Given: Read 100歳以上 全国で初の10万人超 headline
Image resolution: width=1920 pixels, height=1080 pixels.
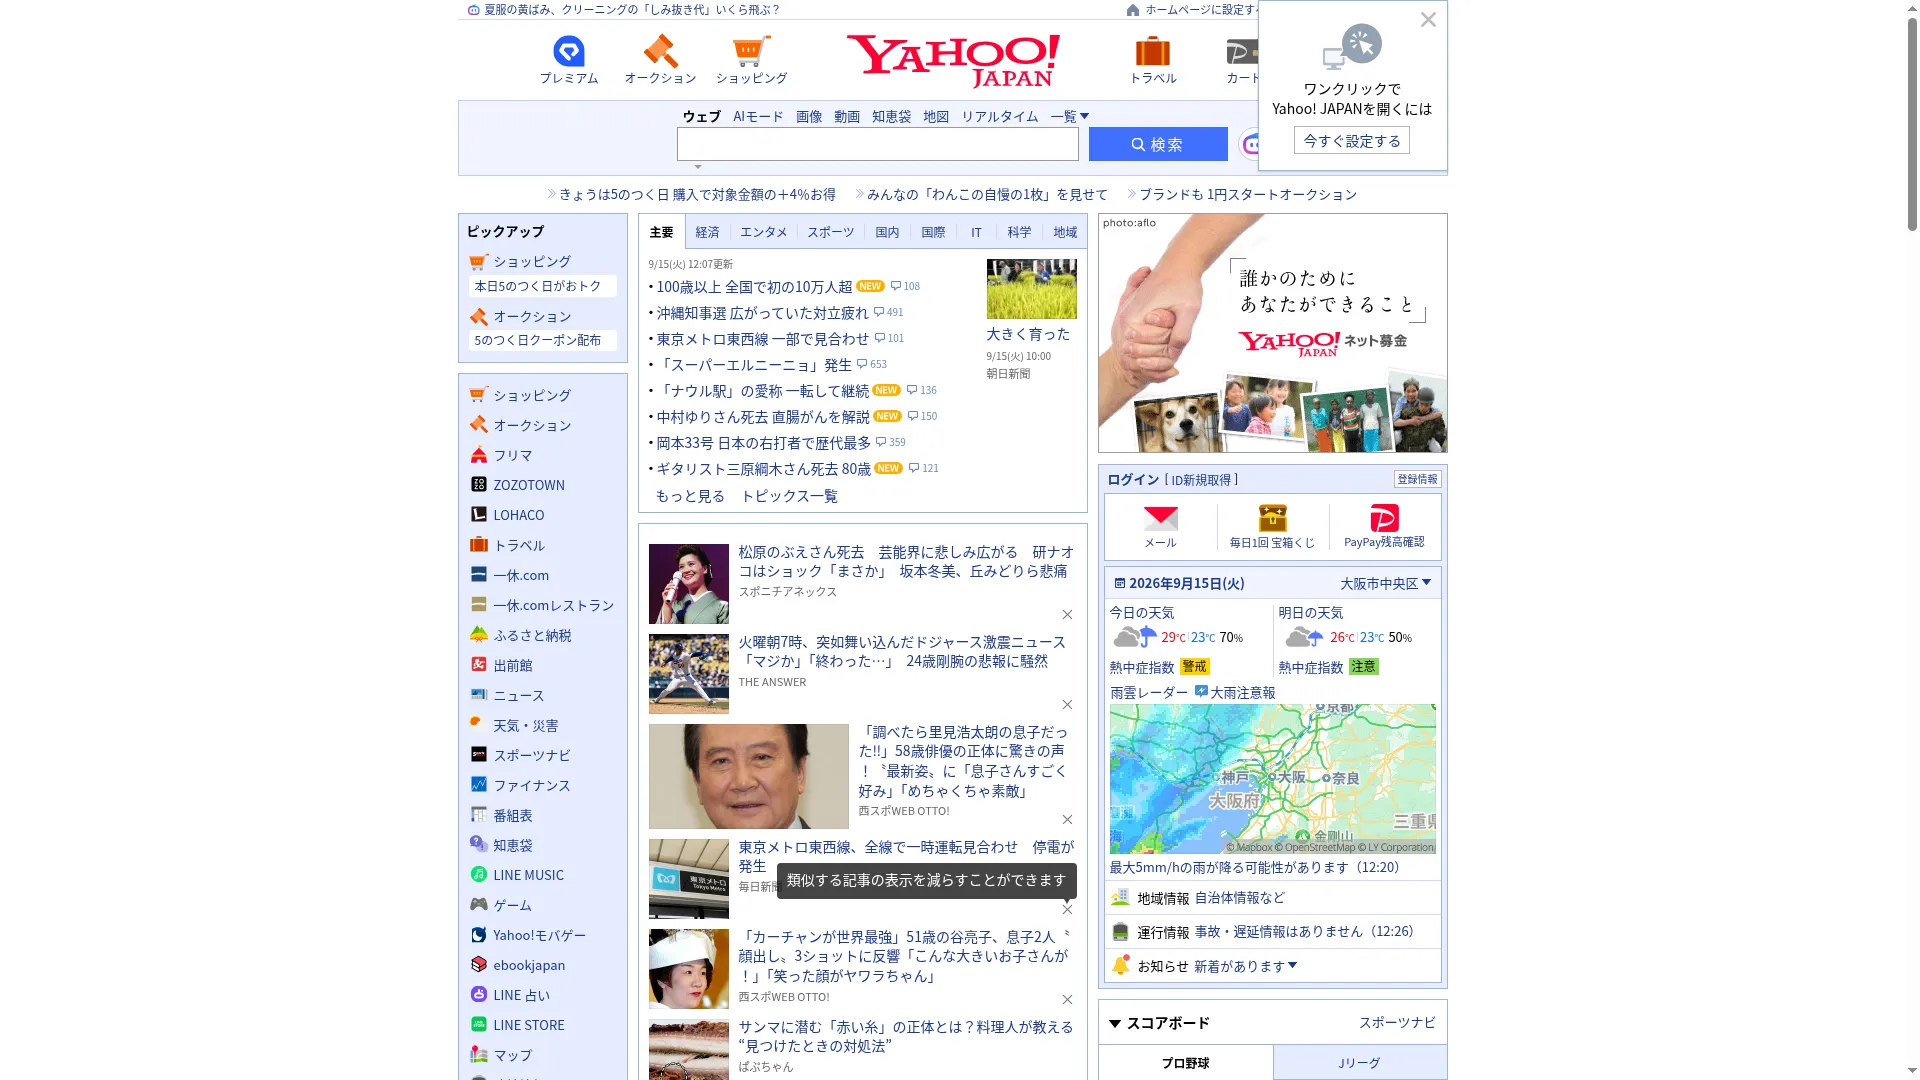Looking at the screenshot, I should [x=754, y=287].
